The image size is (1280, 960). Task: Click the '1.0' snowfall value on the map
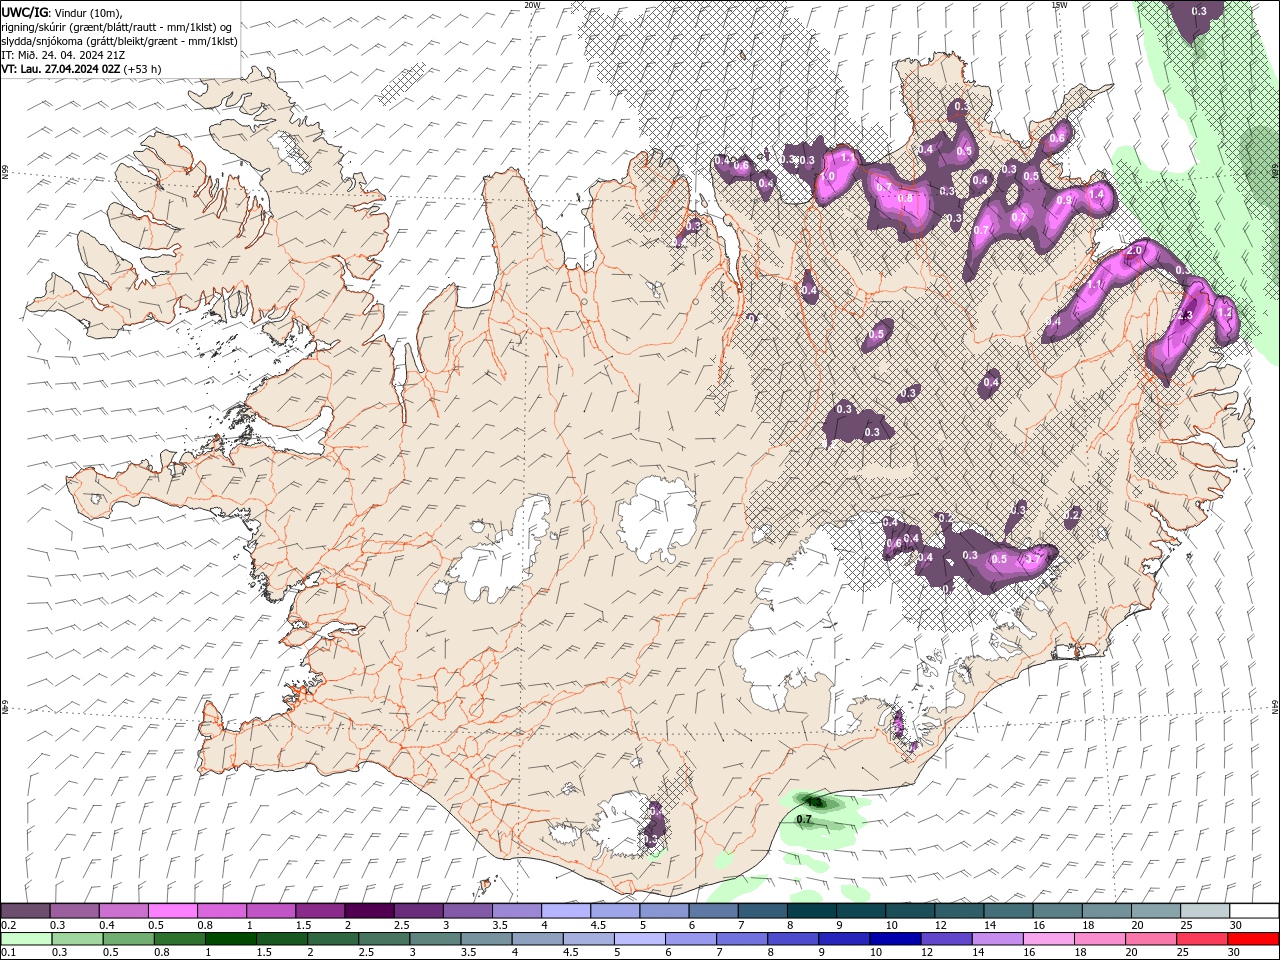(828, 176)
